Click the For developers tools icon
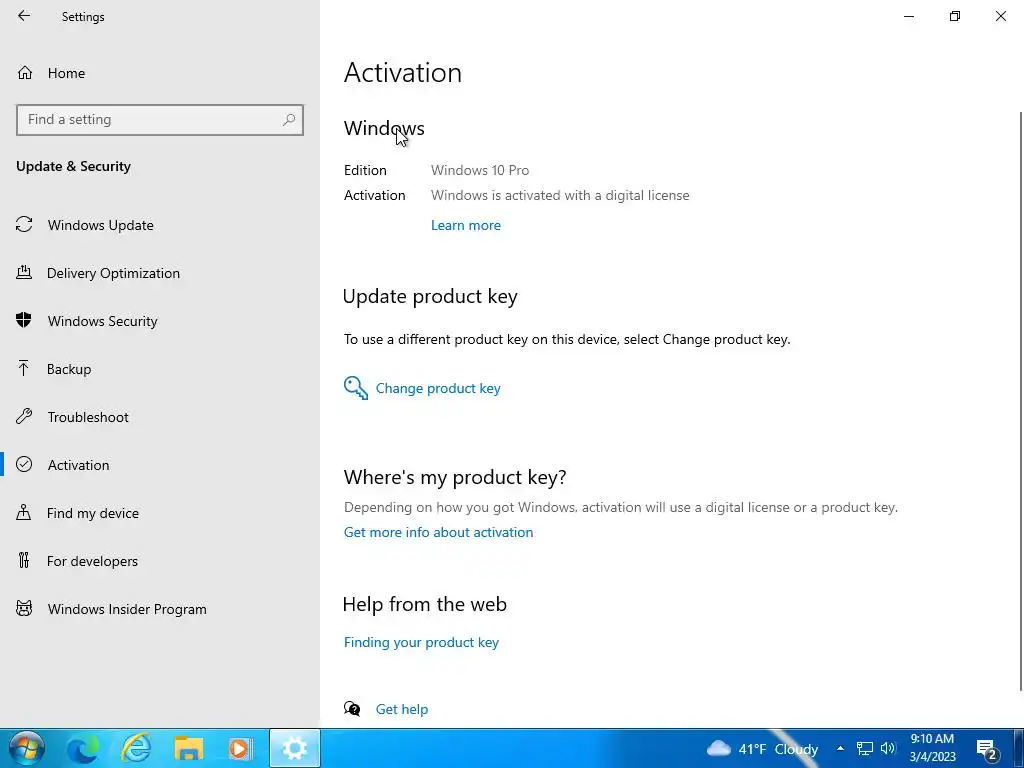1024x768 pixels. tap(24, 560)
